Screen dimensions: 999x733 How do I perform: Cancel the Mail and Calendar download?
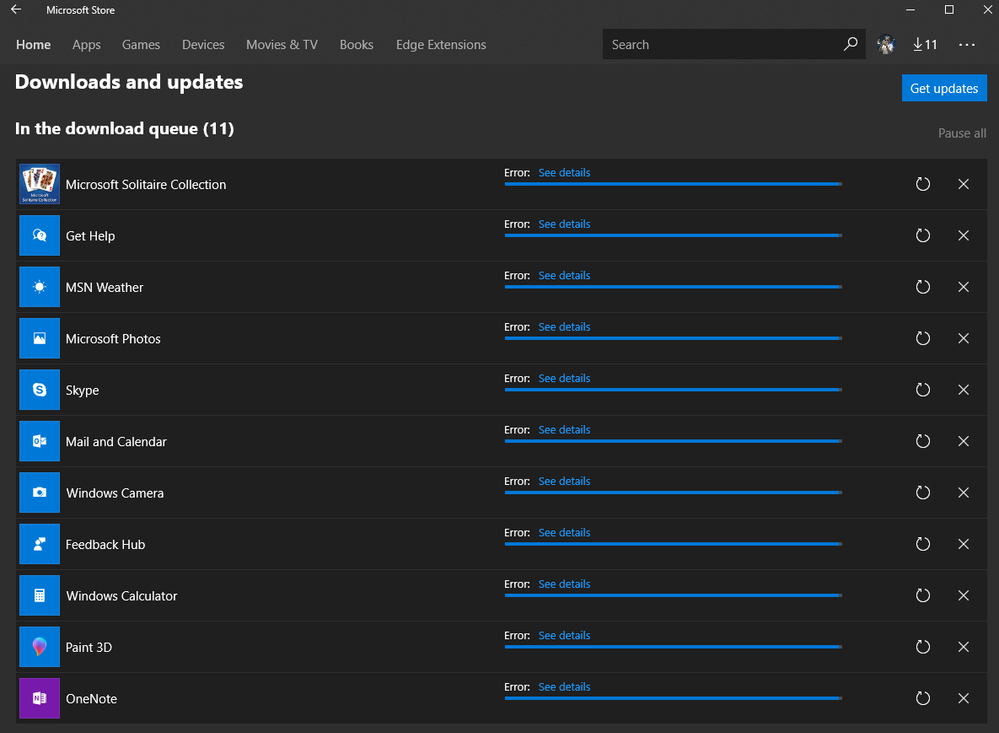(x=963, y=441)
